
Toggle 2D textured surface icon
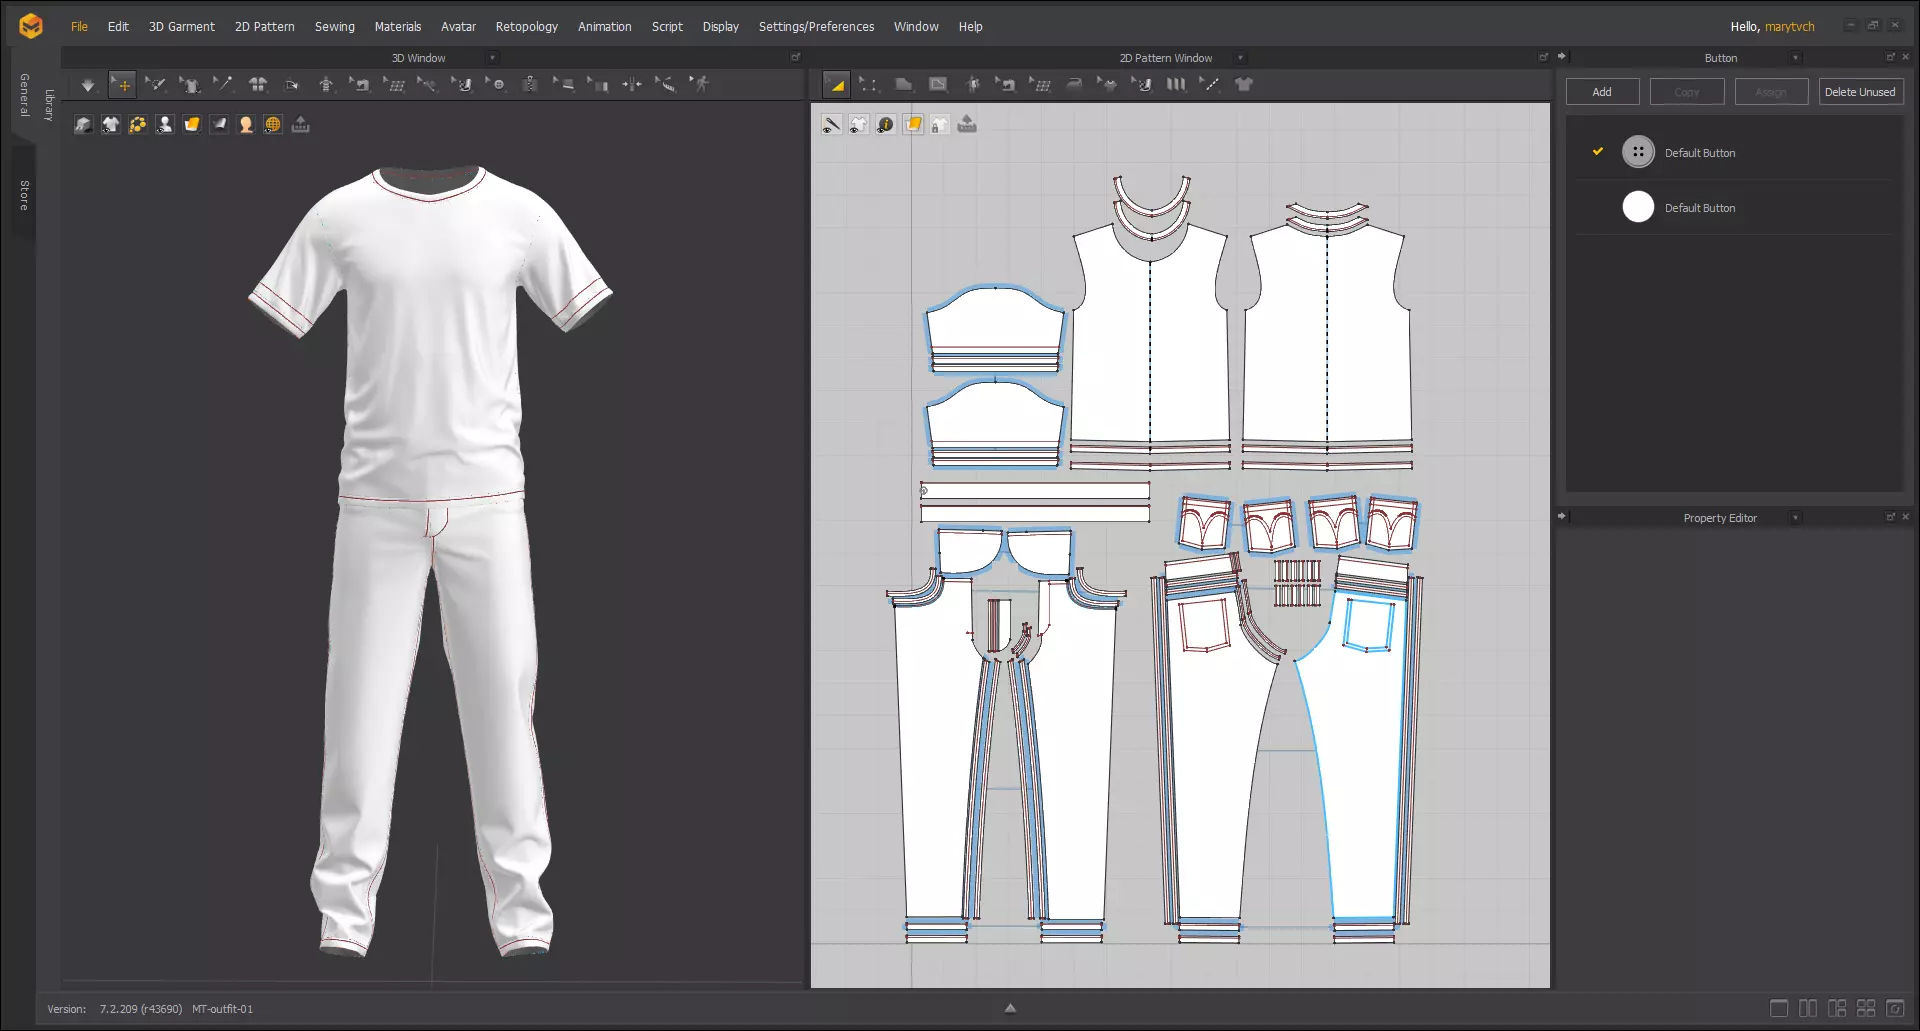click(x=913, y=124)
